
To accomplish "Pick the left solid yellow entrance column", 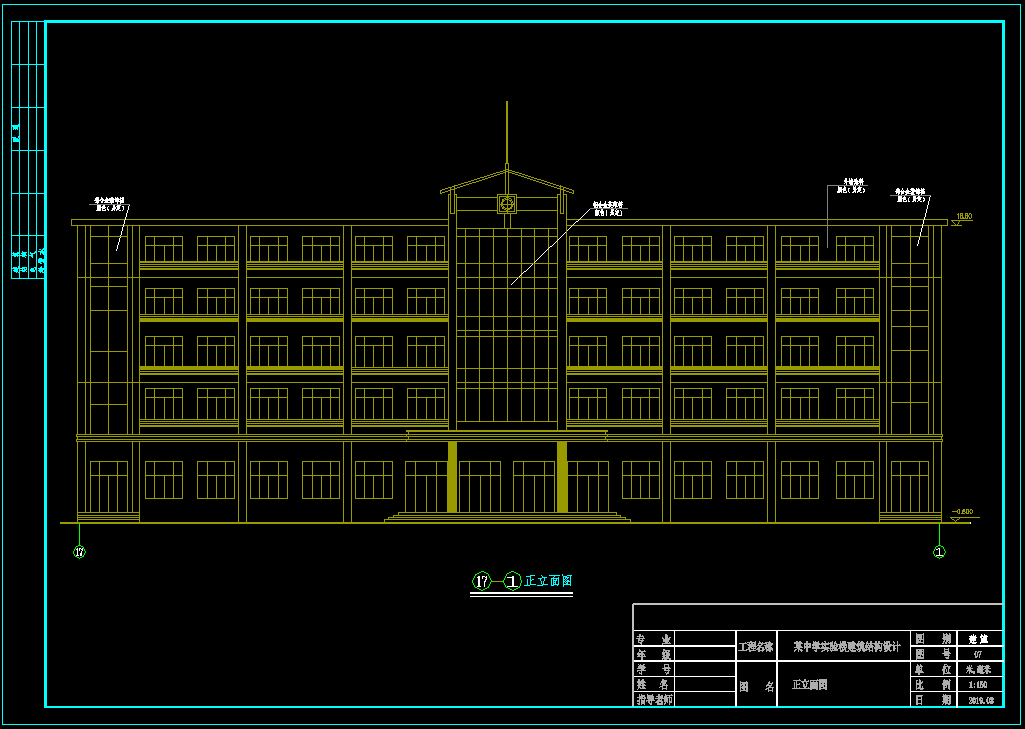I will coord(452,477).
